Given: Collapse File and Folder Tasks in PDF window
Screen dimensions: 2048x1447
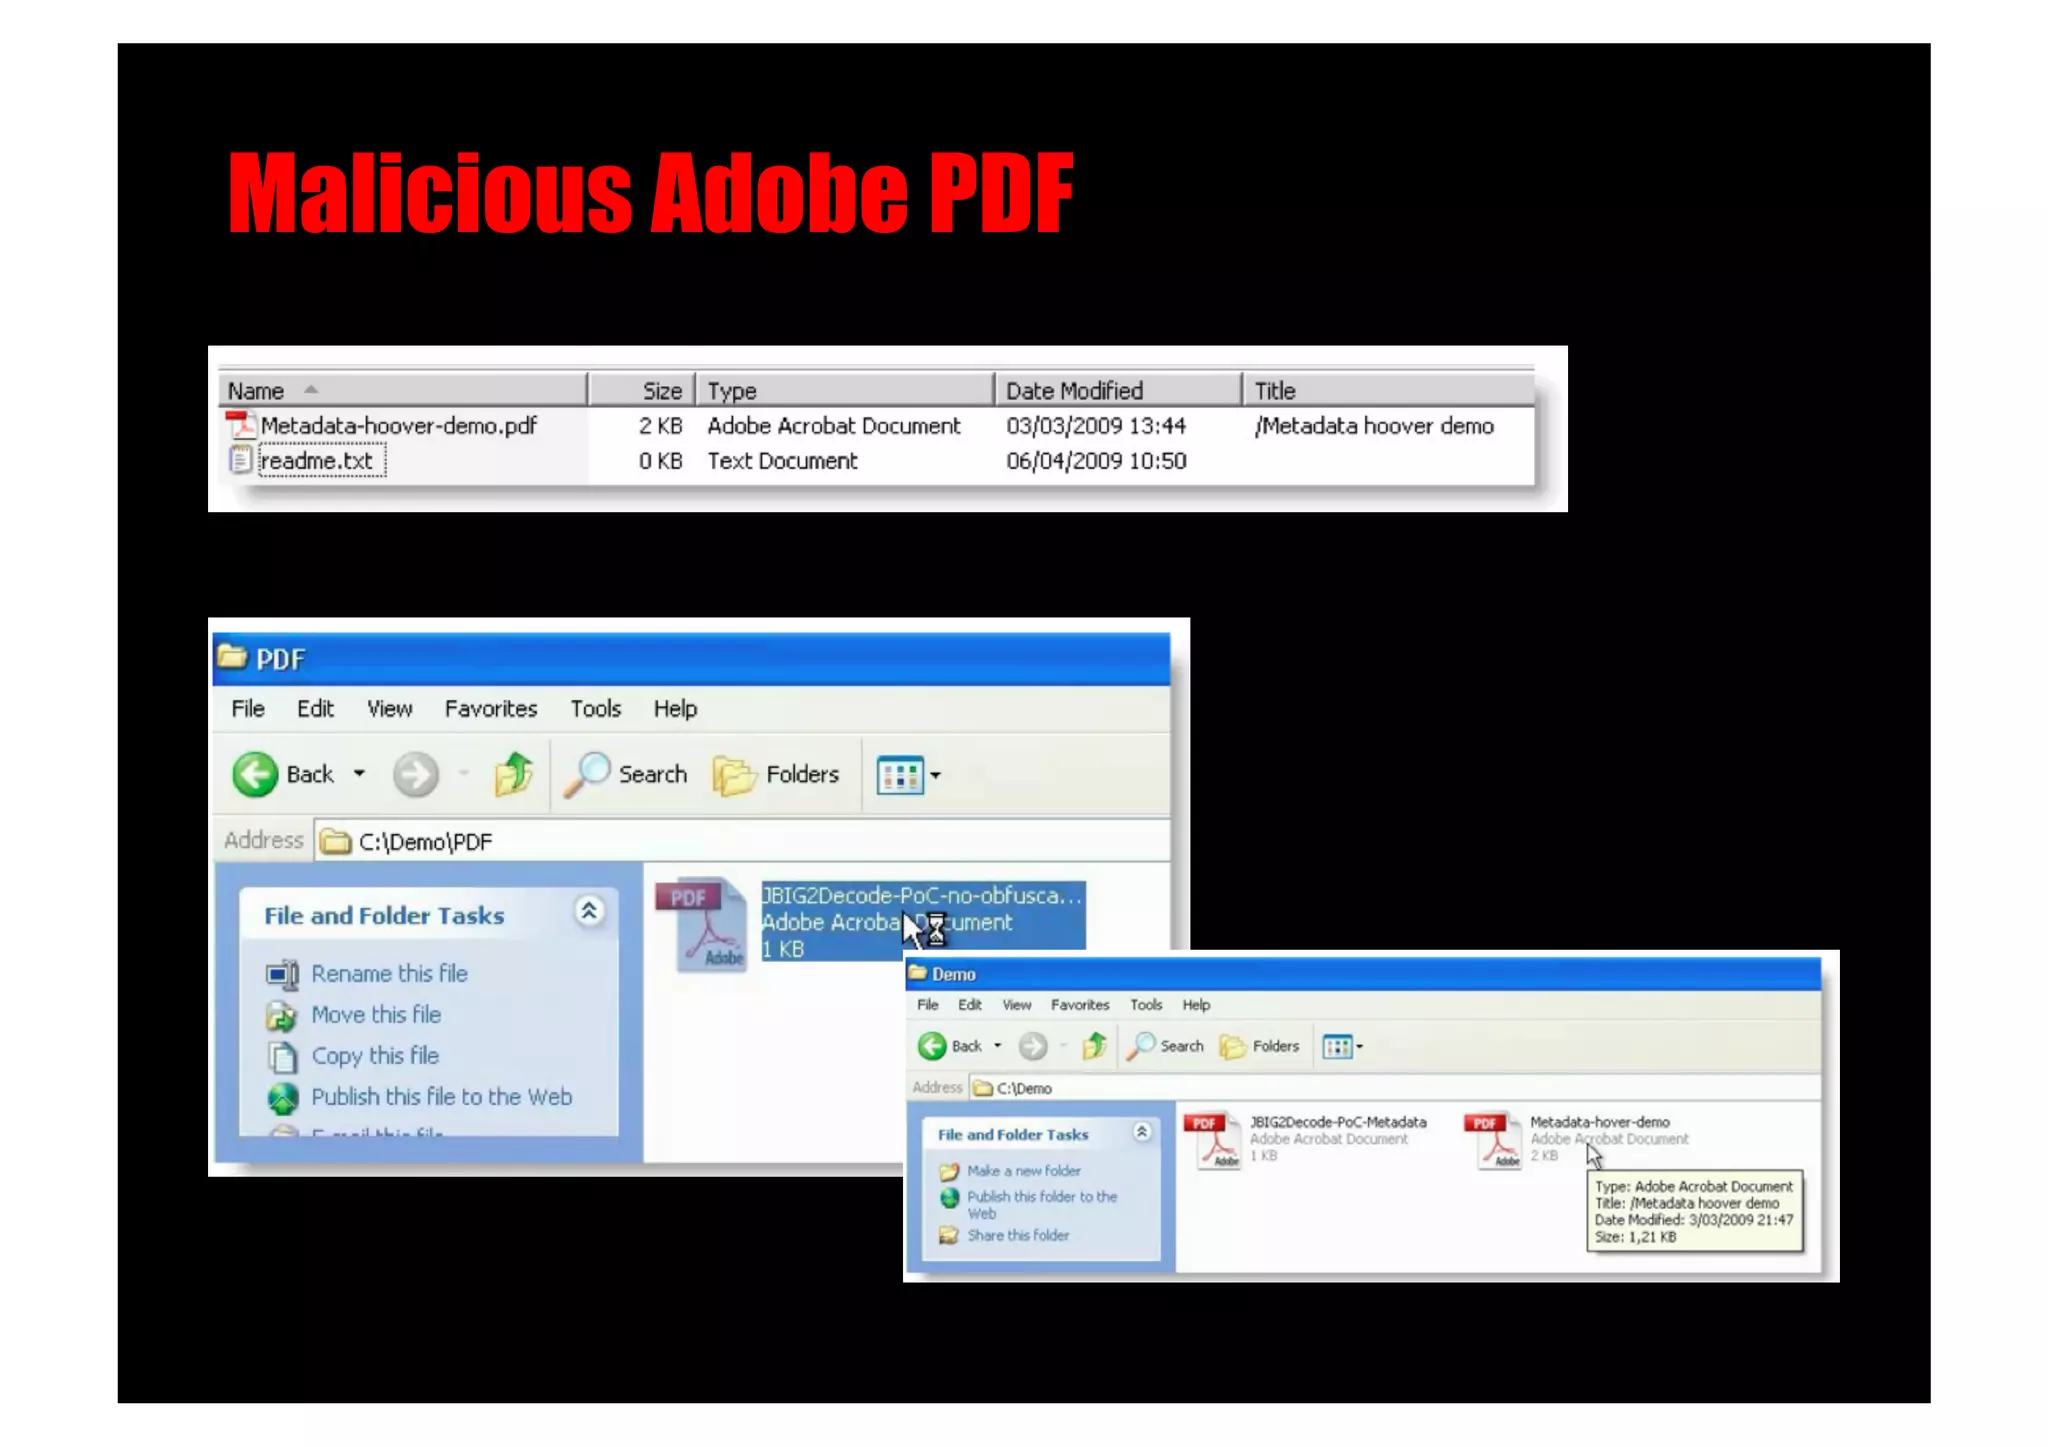Looking at the screenshot, I should pyautogui.click(x=589, y=911).
